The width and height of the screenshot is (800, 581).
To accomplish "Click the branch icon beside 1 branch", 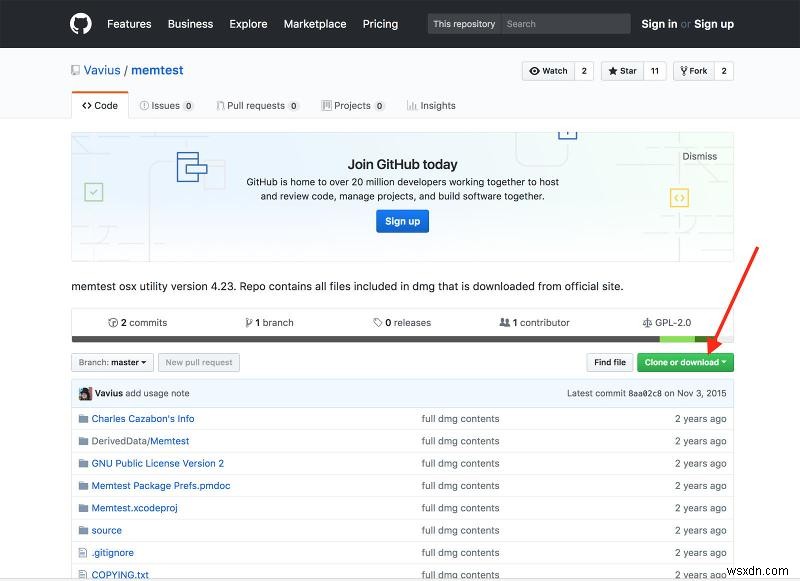I will 249,323.
